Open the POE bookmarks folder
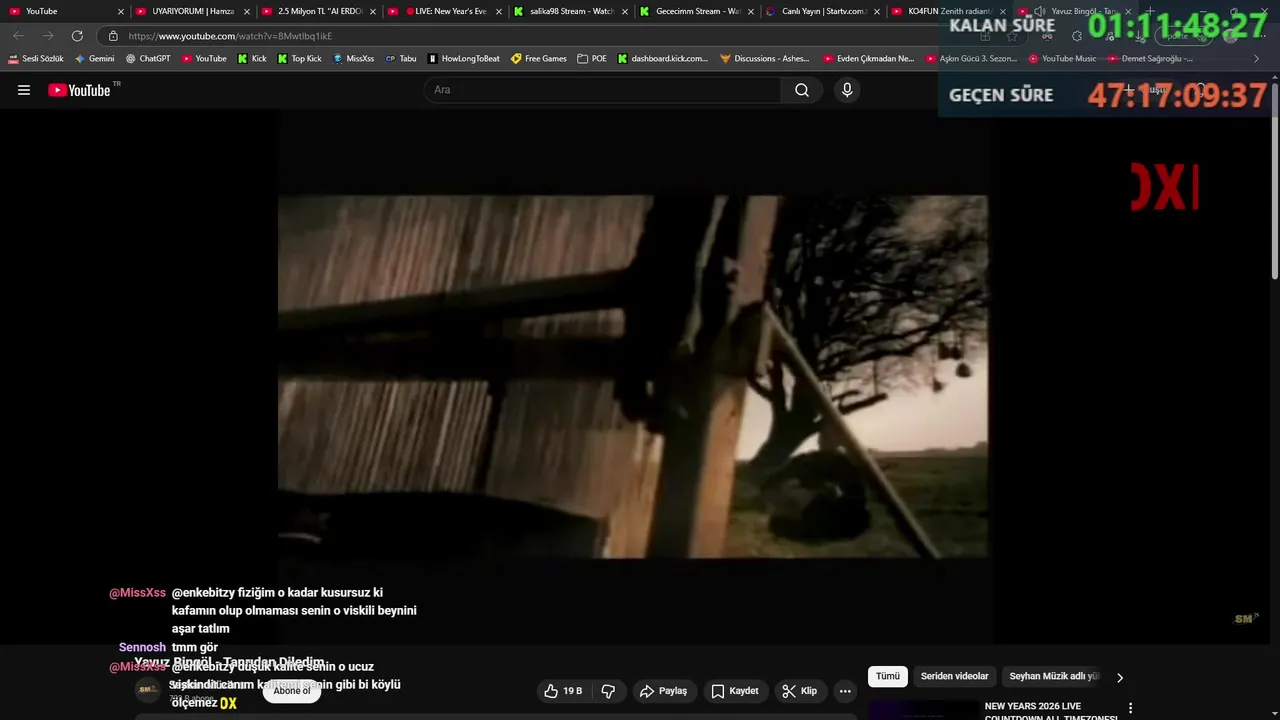The height and width of the screenshot is (720, 1280). pos(592,59)
